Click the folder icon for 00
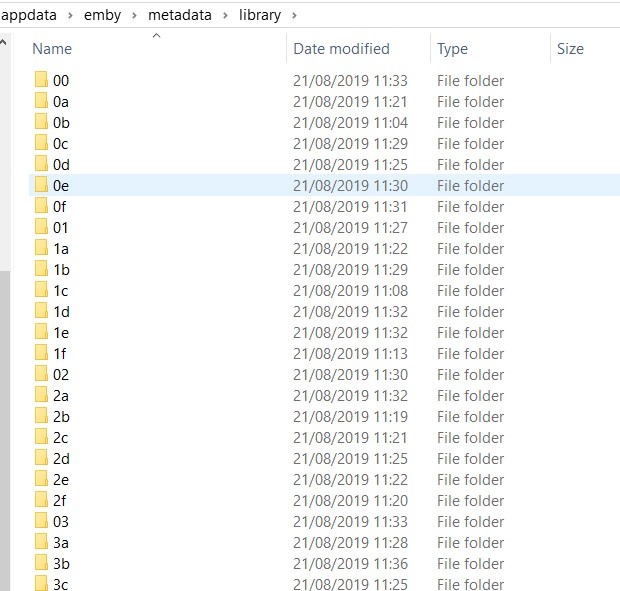Screen dimensions: 620x591 [x=41, y=79]
